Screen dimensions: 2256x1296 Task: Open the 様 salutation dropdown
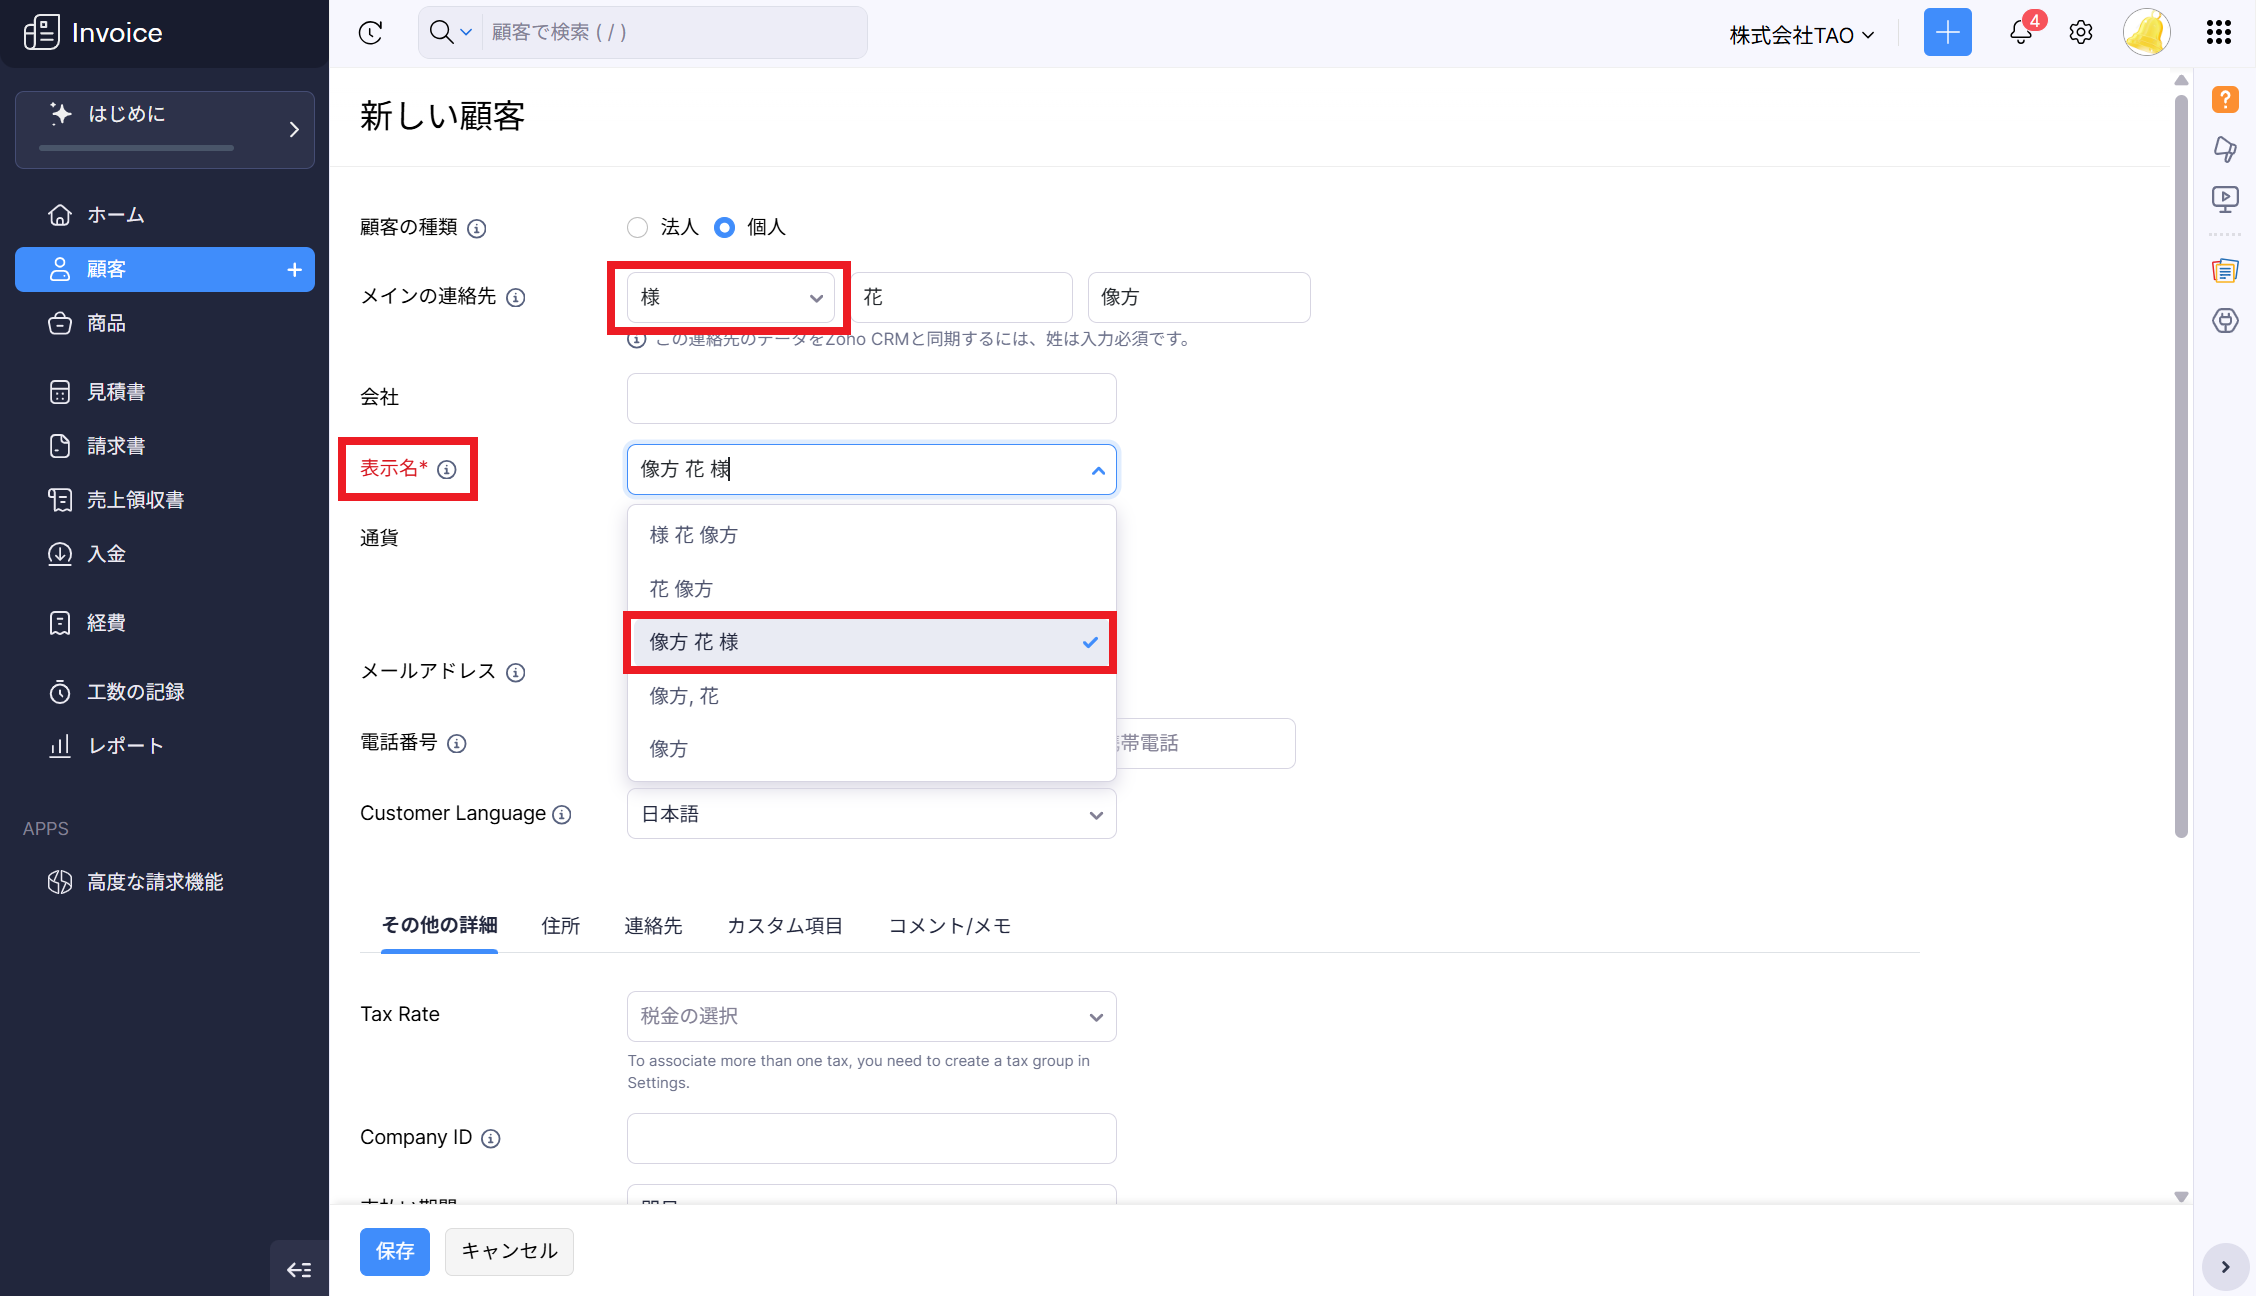tap(731, 298)
